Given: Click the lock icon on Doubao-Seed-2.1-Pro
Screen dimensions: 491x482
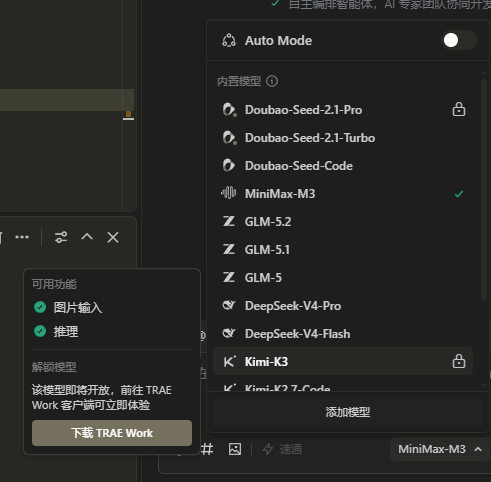Looking at the screenshot, I should click(x=459, y=109).
